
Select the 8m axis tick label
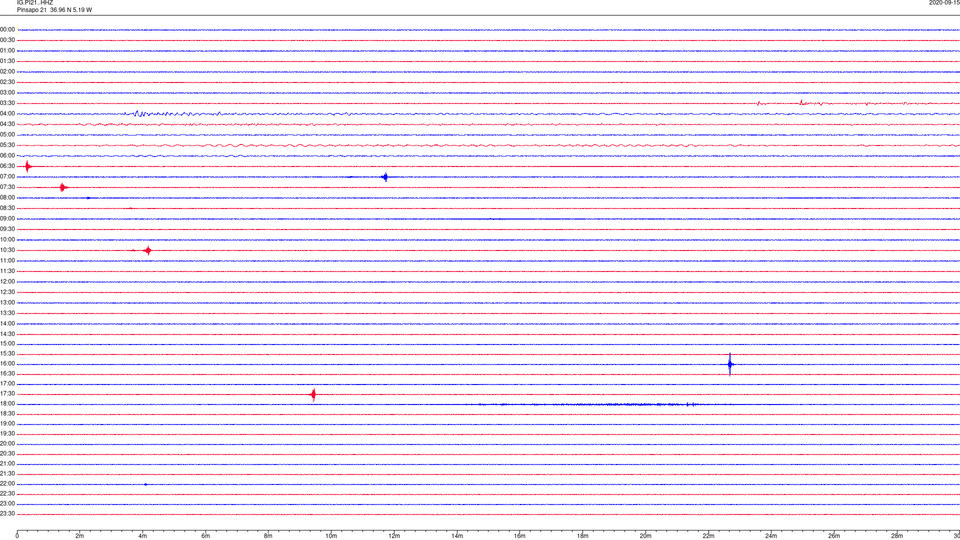pyautogui.click(x=268, y=536)
